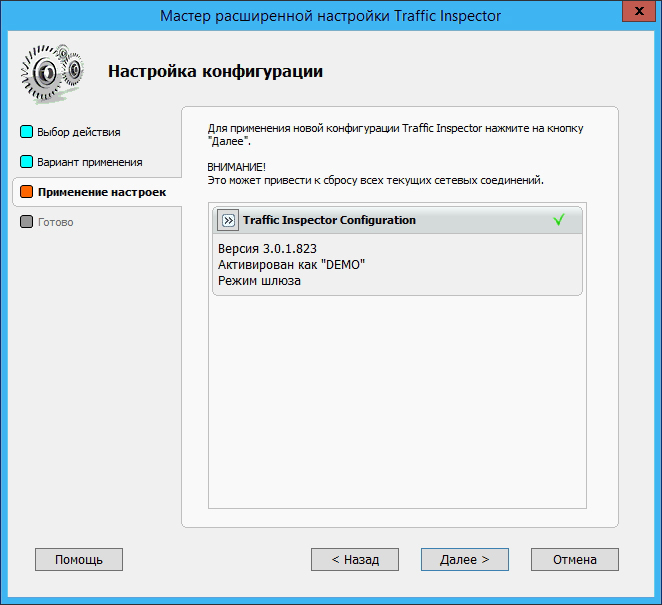The image size is (662, 605).
Task: Collapse the Traffic Inspector Configuration section
Action: 228,220
